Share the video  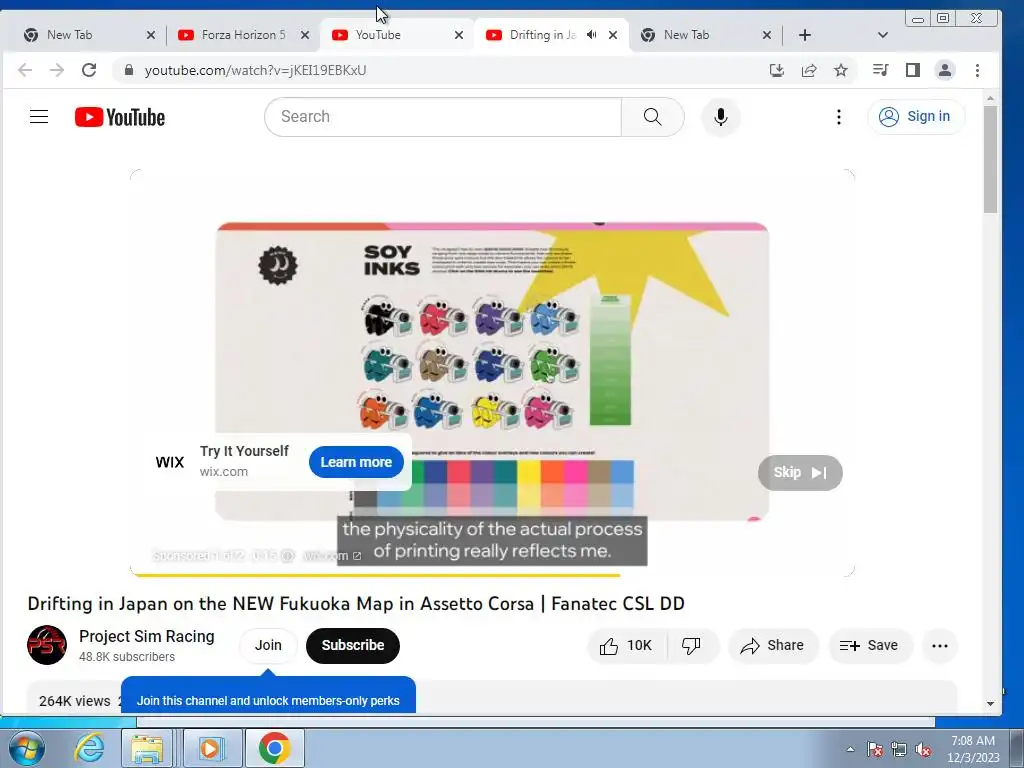[773, 645]
